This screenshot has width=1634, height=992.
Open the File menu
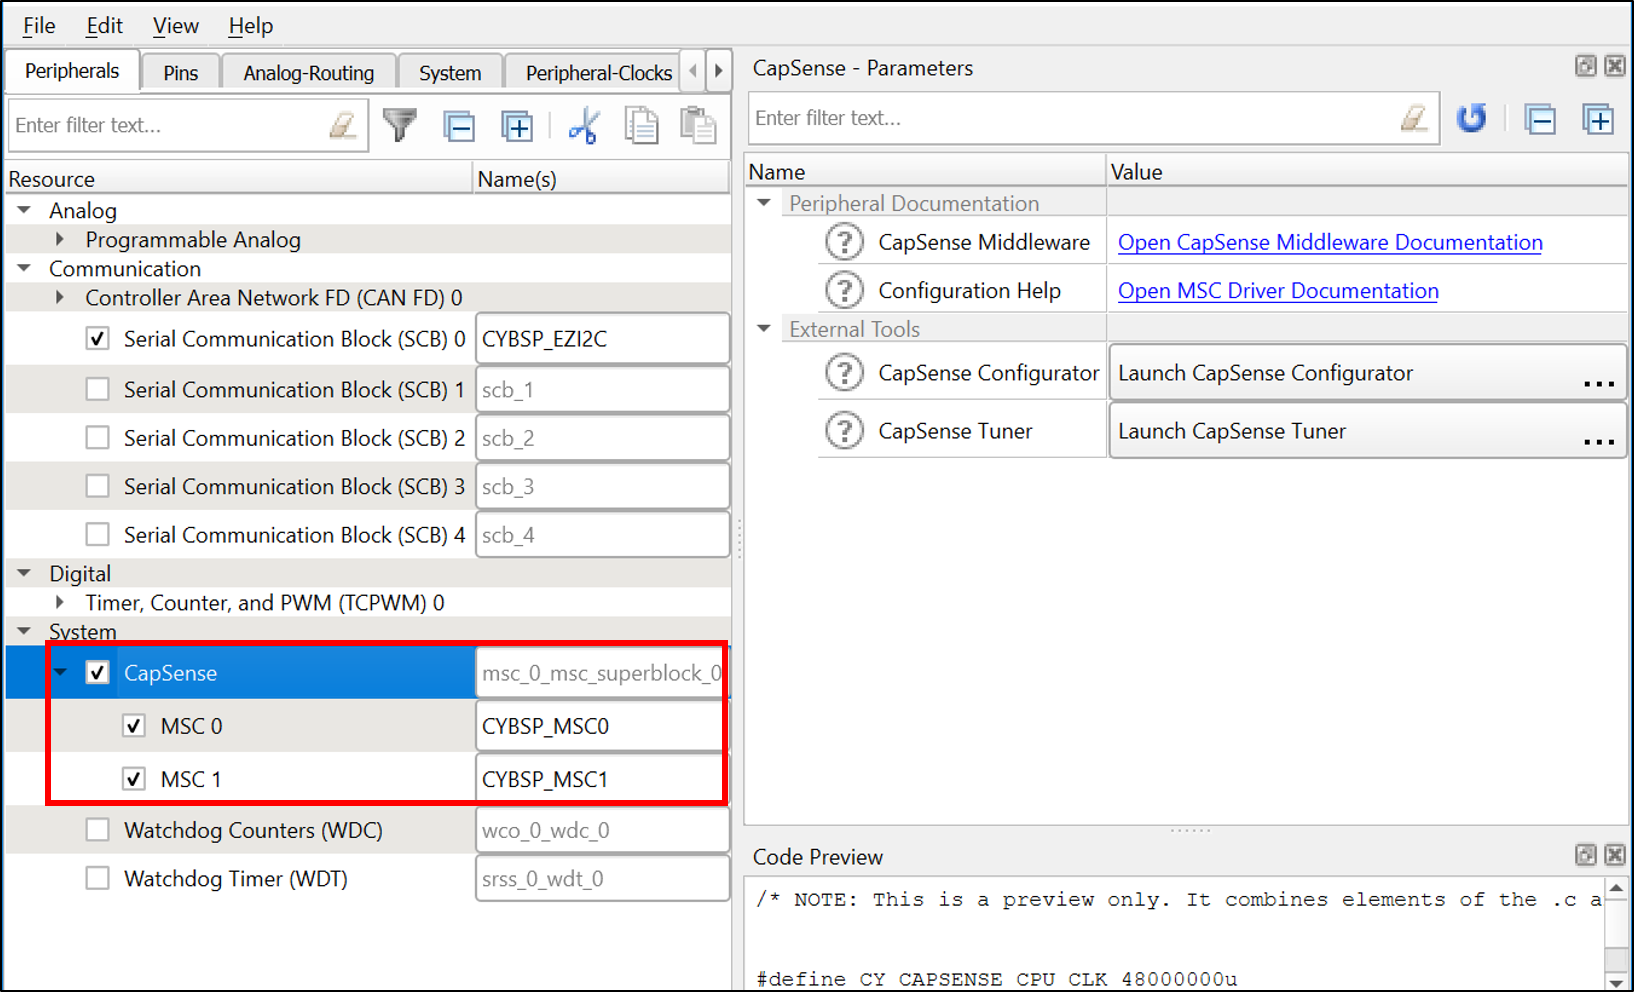point(40,25)
